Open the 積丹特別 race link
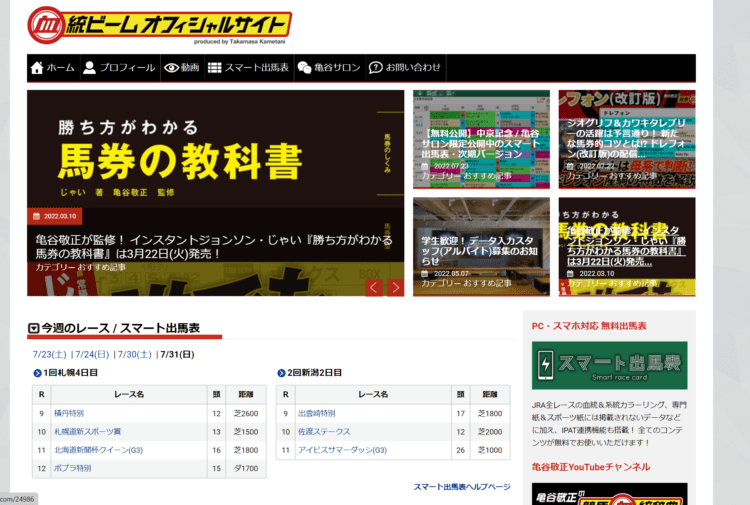The height and width of the screenshot is (505, 750). [x=69, y=413]
